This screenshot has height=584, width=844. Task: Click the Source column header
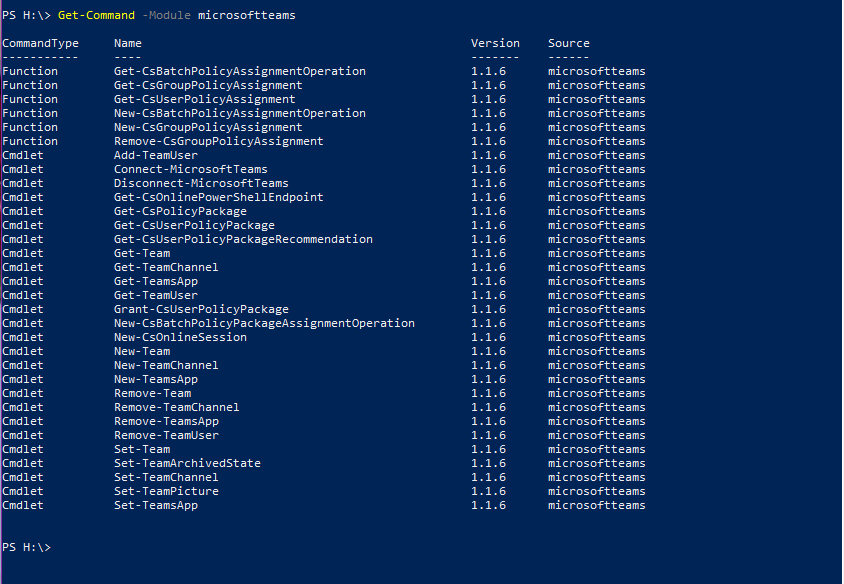(x=568, y=43)
